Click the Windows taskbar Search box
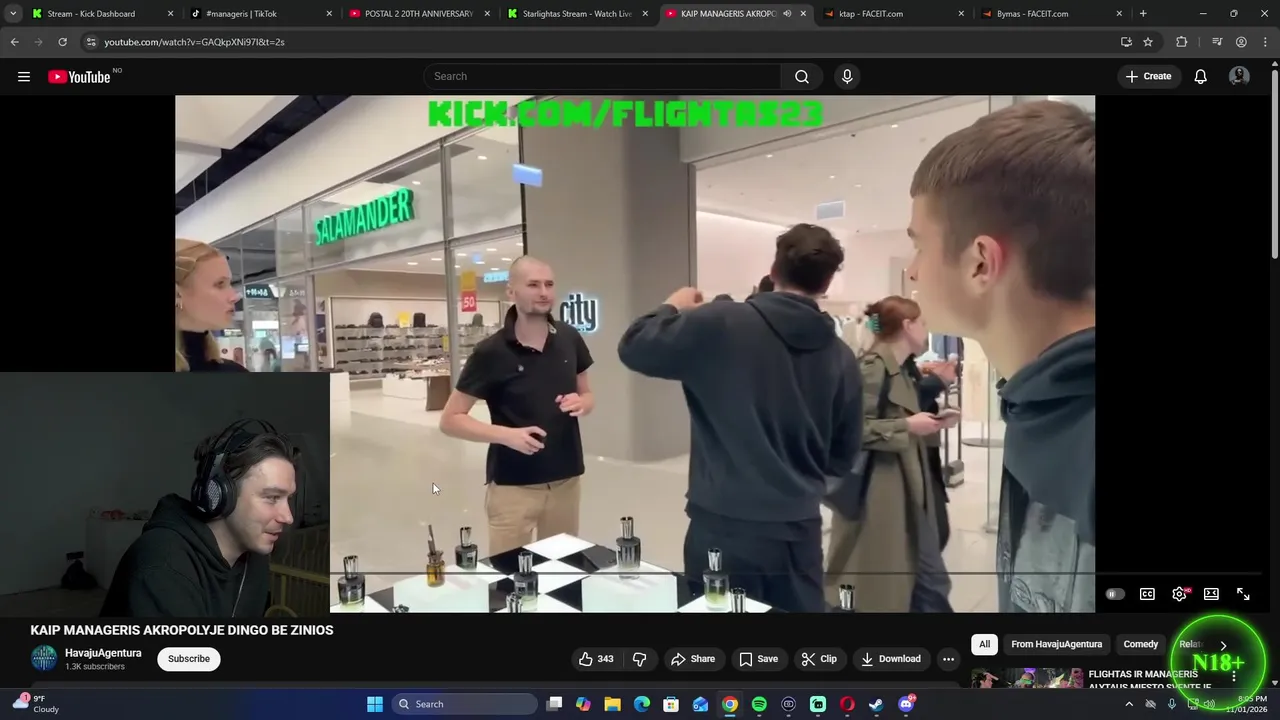The height and width of the screenshot is (720, 1280). click(x=464, y=704)
